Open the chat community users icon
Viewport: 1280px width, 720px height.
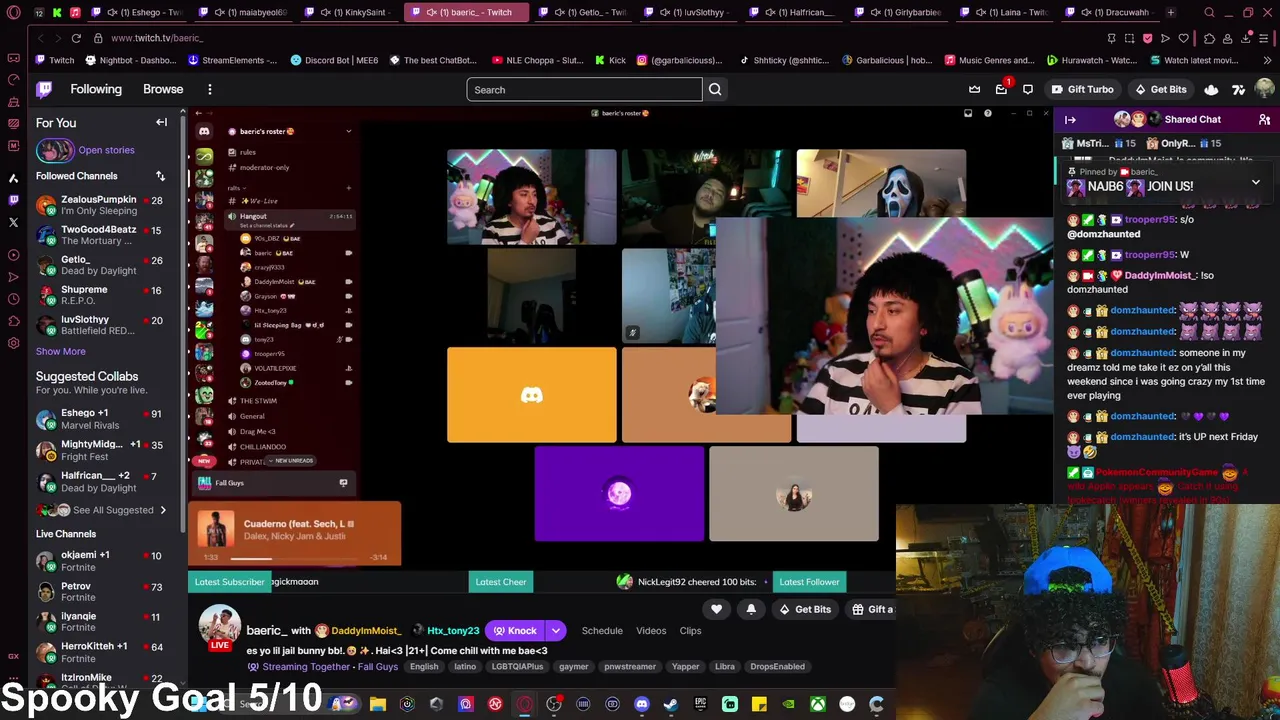pyautogui.click(x=1264, y=119)
